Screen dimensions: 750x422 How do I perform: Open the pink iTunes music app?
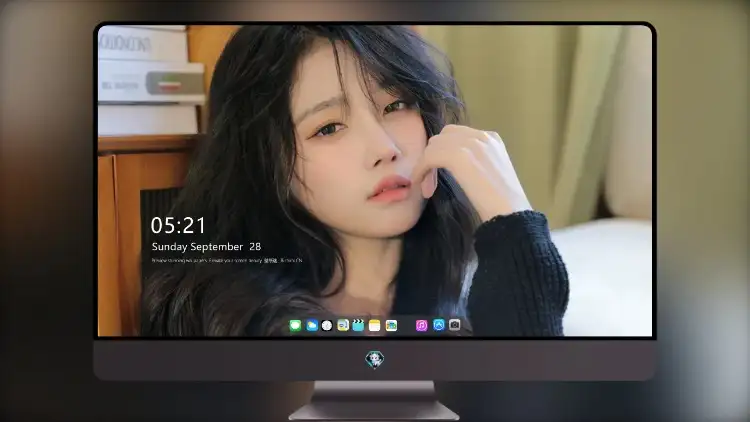[421, 326]
